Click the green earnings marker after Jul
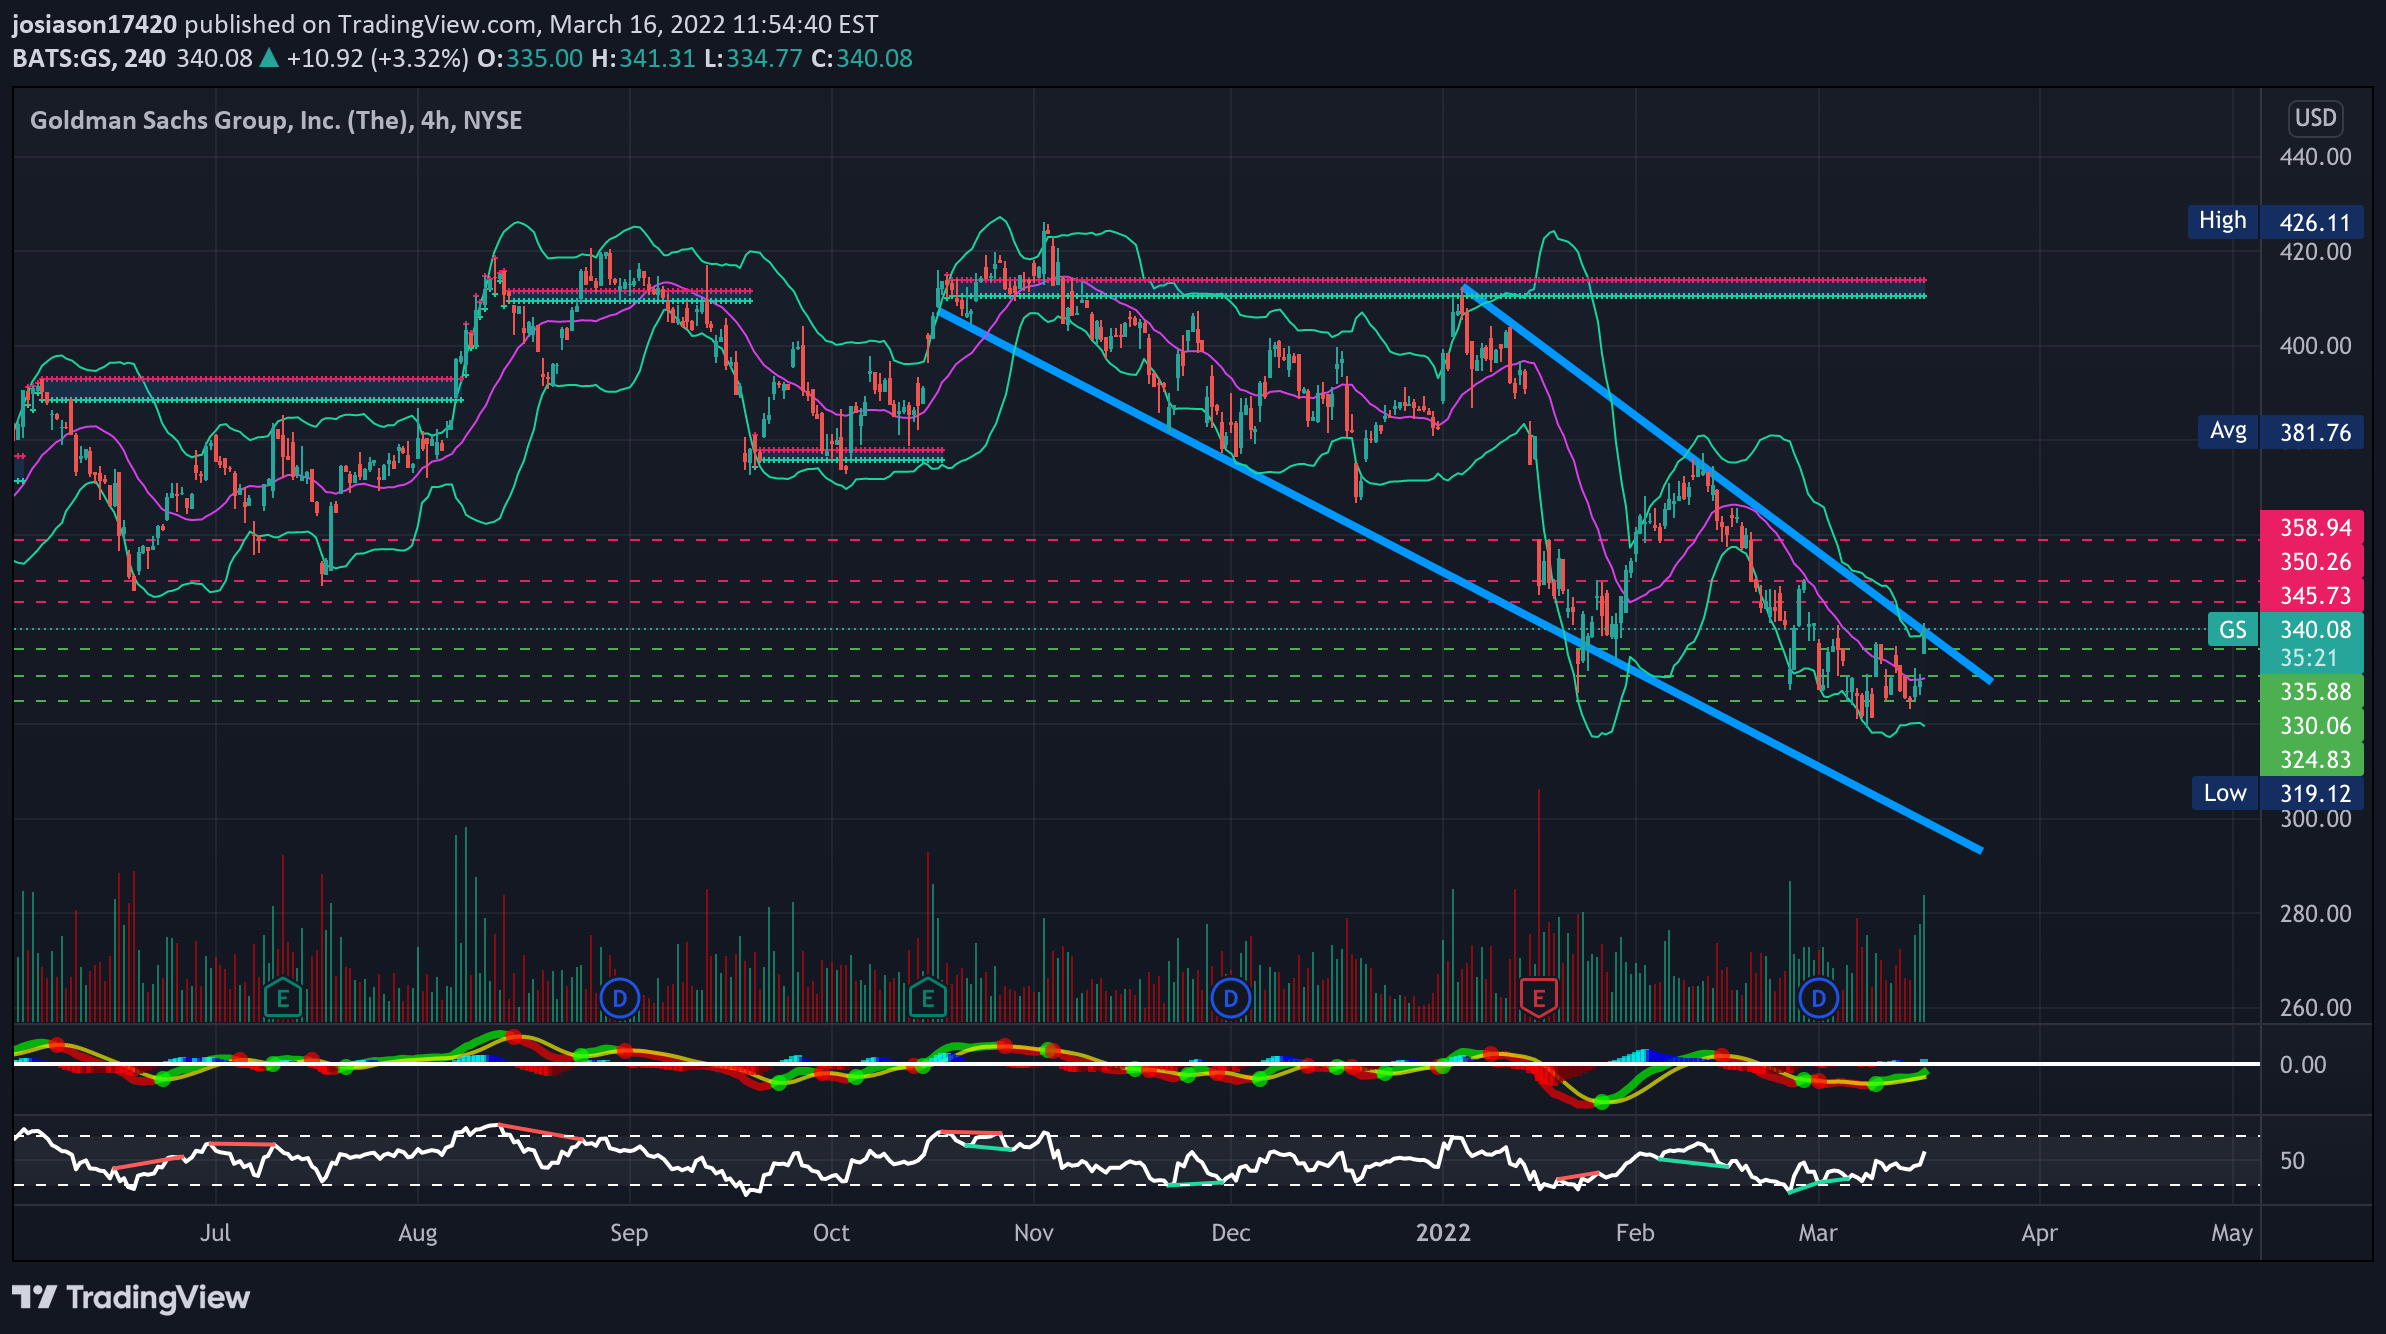2386x1334 pixels. (283, 997)
